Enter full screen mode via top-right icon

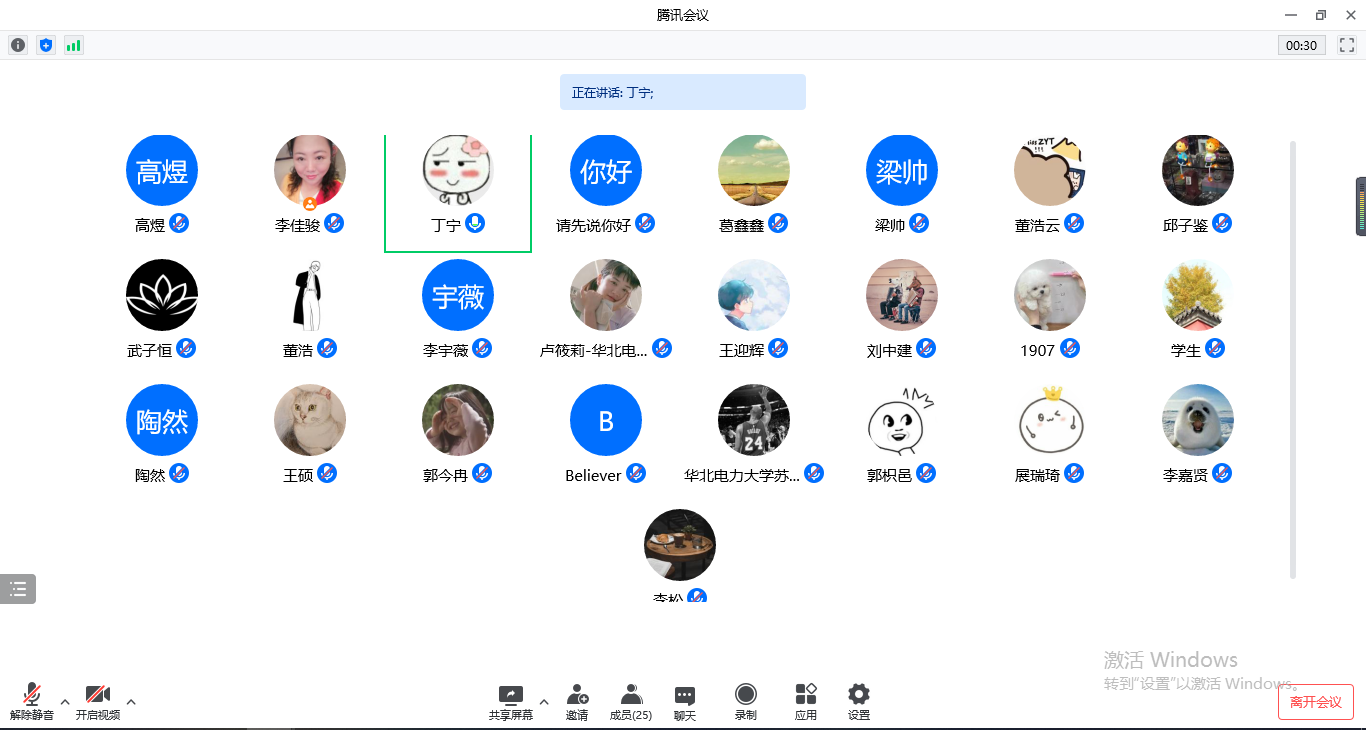[x=1347, y=45]
